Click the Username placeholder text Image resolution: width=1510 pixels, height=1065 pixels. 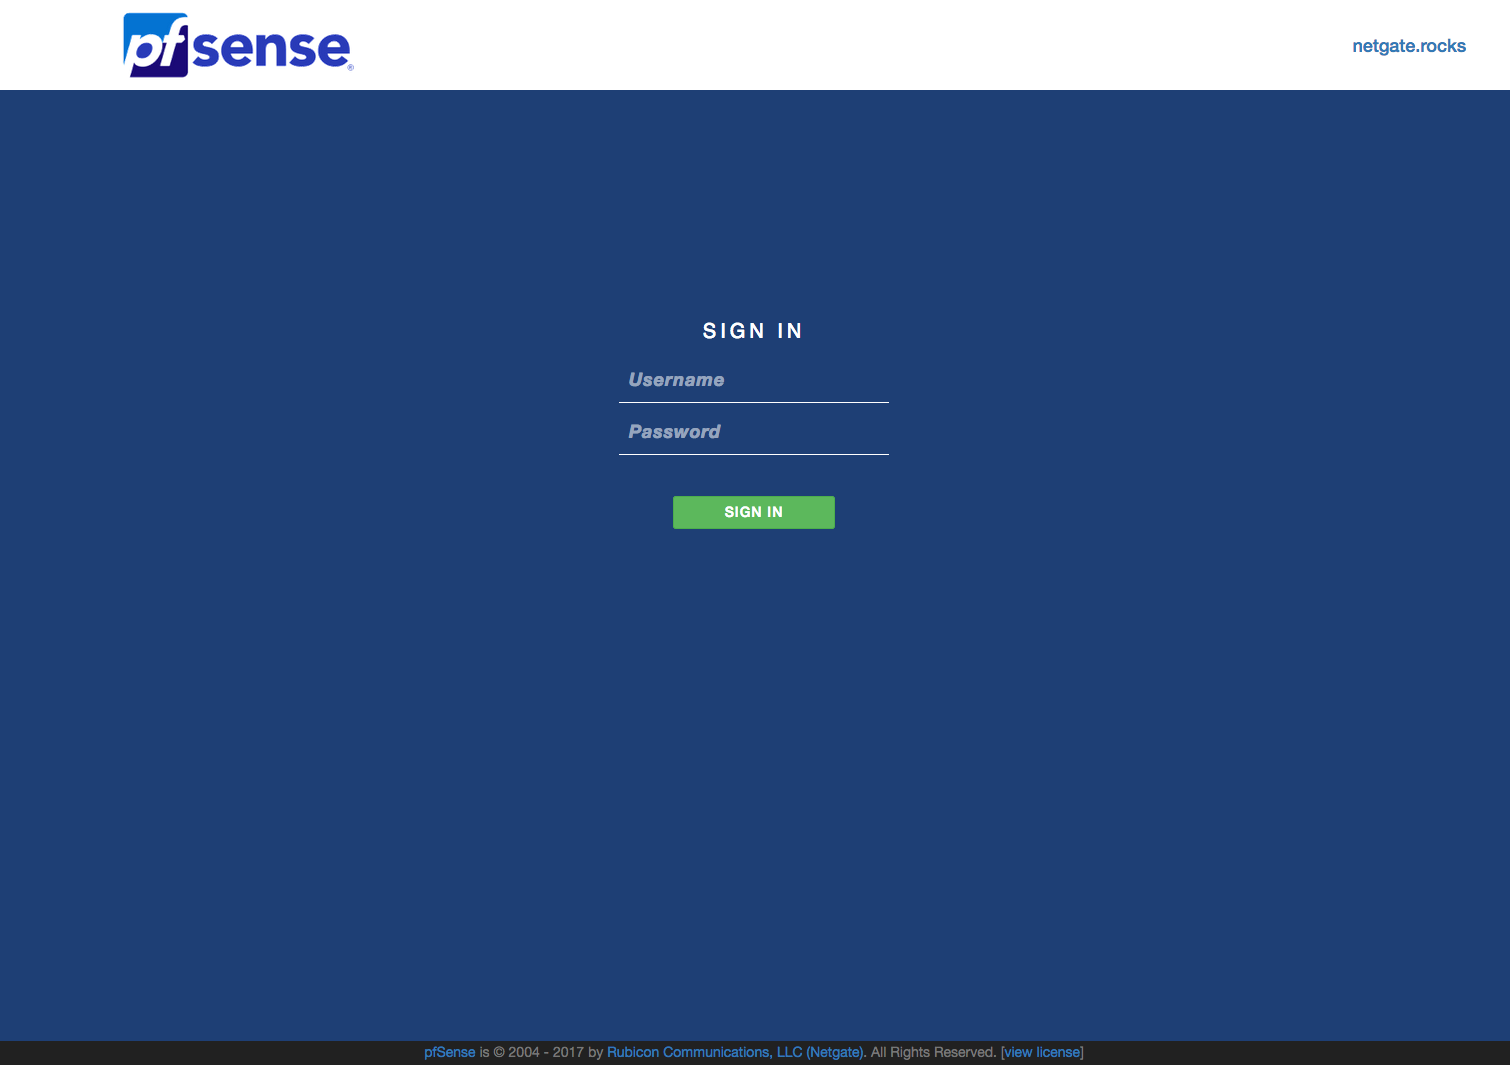(676, 380)
